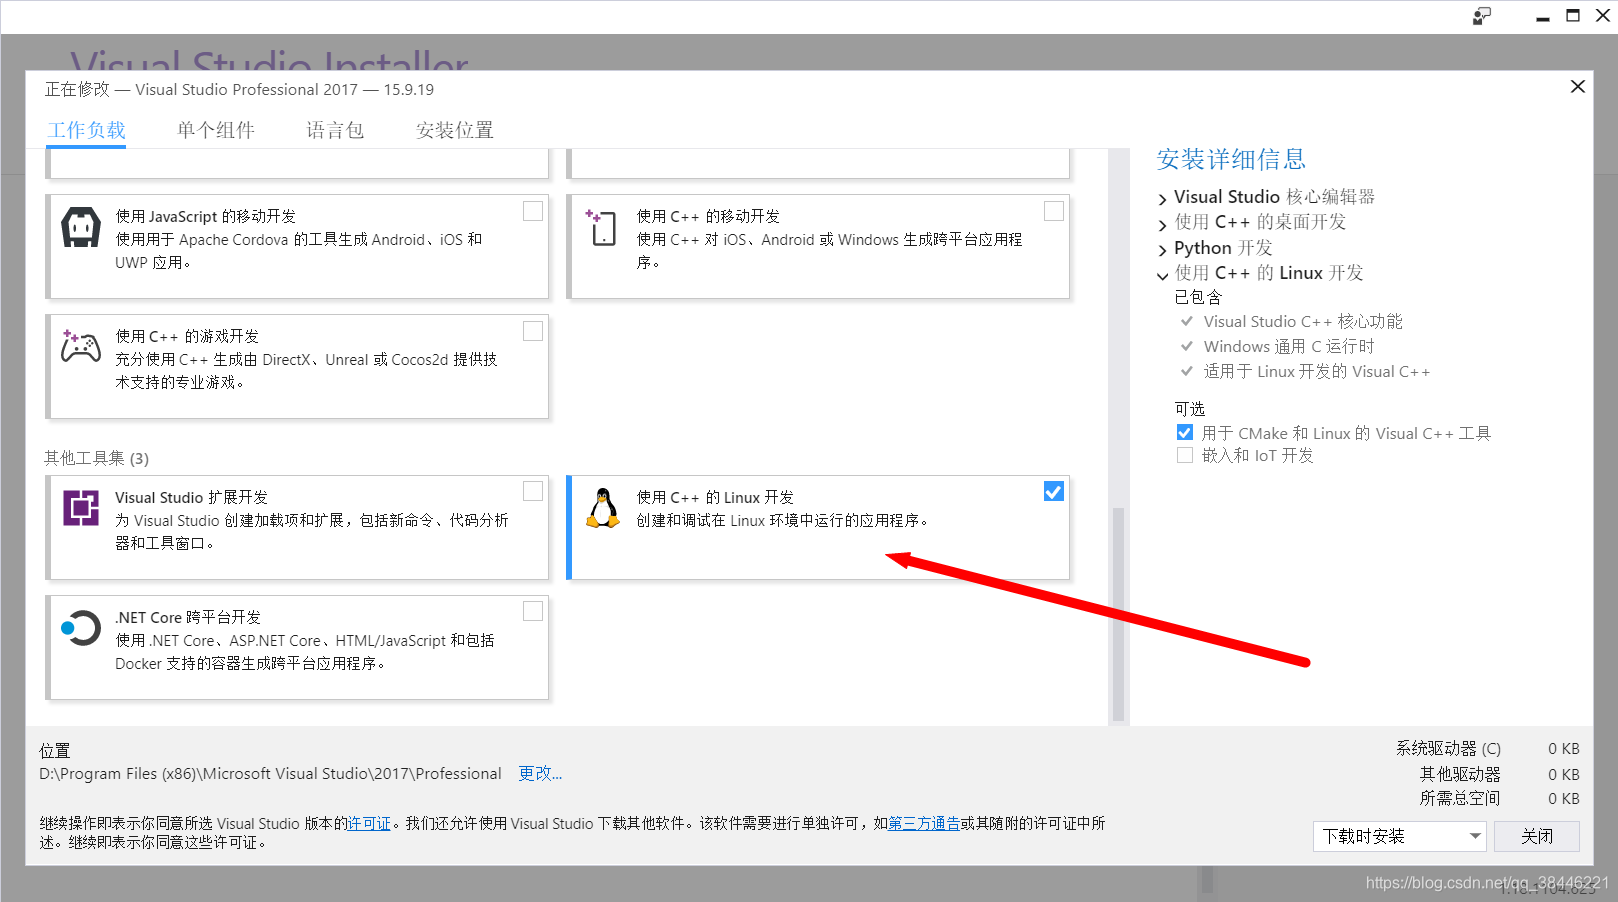This screenshot has height=902, width=1618.
Task: Click the Visual Studio extension development icon
Action: point(81,507)
